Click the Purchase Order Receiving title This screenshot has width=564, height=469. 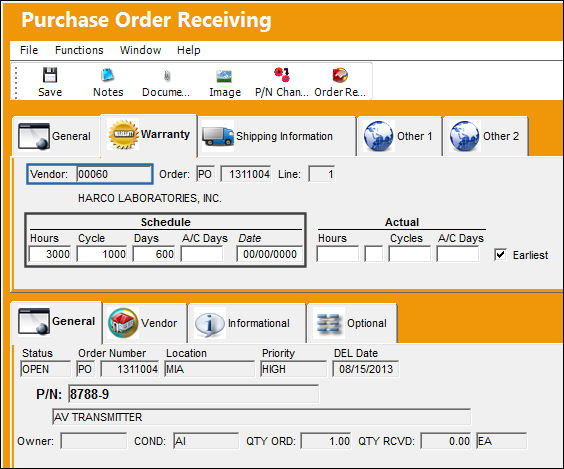coord(146,20)
